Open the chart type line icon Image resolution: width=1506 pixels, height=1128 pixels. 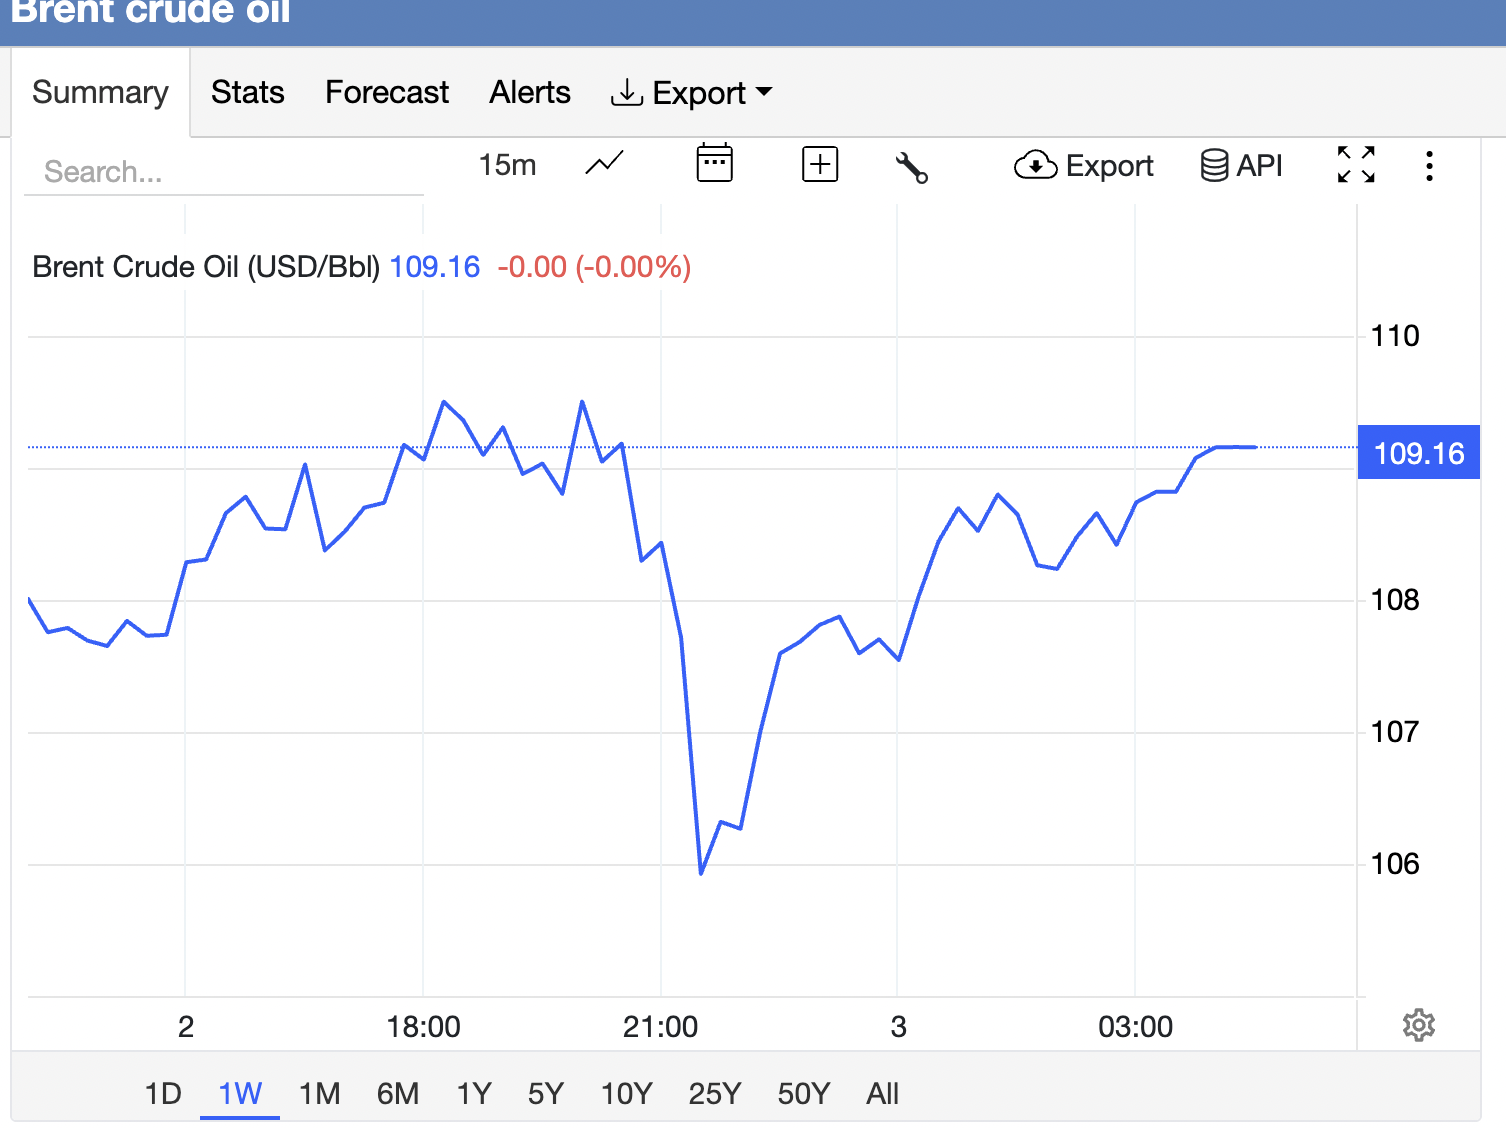(604, 164)
